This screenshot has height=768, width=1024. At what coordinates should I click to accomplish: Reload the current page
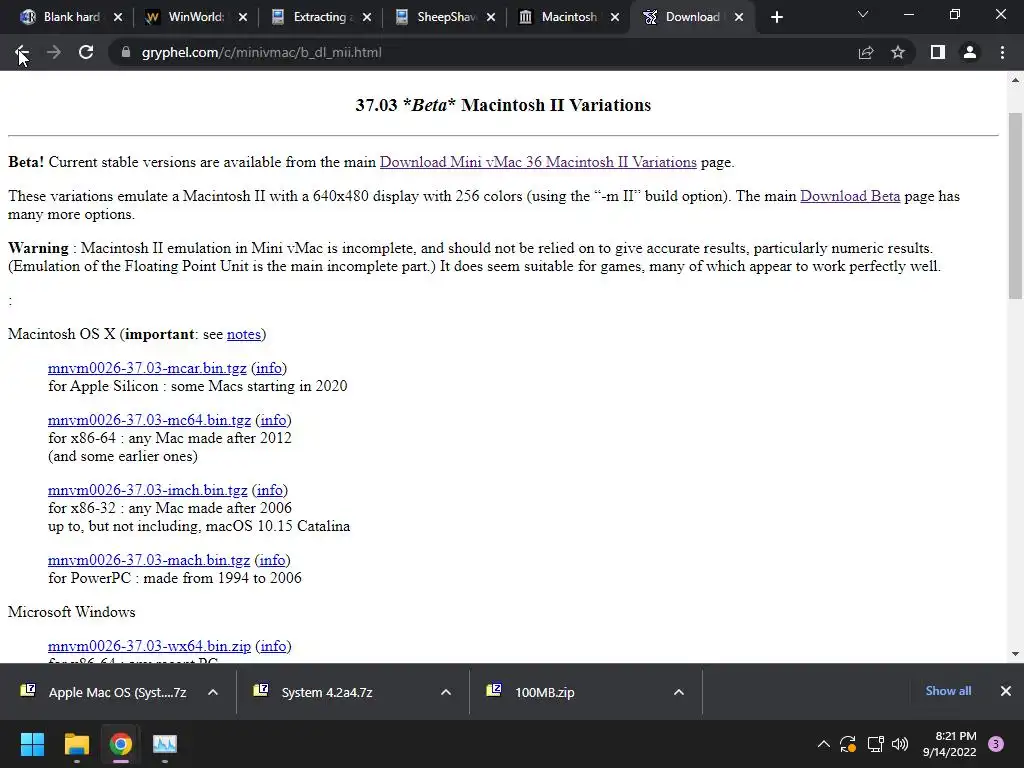pos(86,53)
